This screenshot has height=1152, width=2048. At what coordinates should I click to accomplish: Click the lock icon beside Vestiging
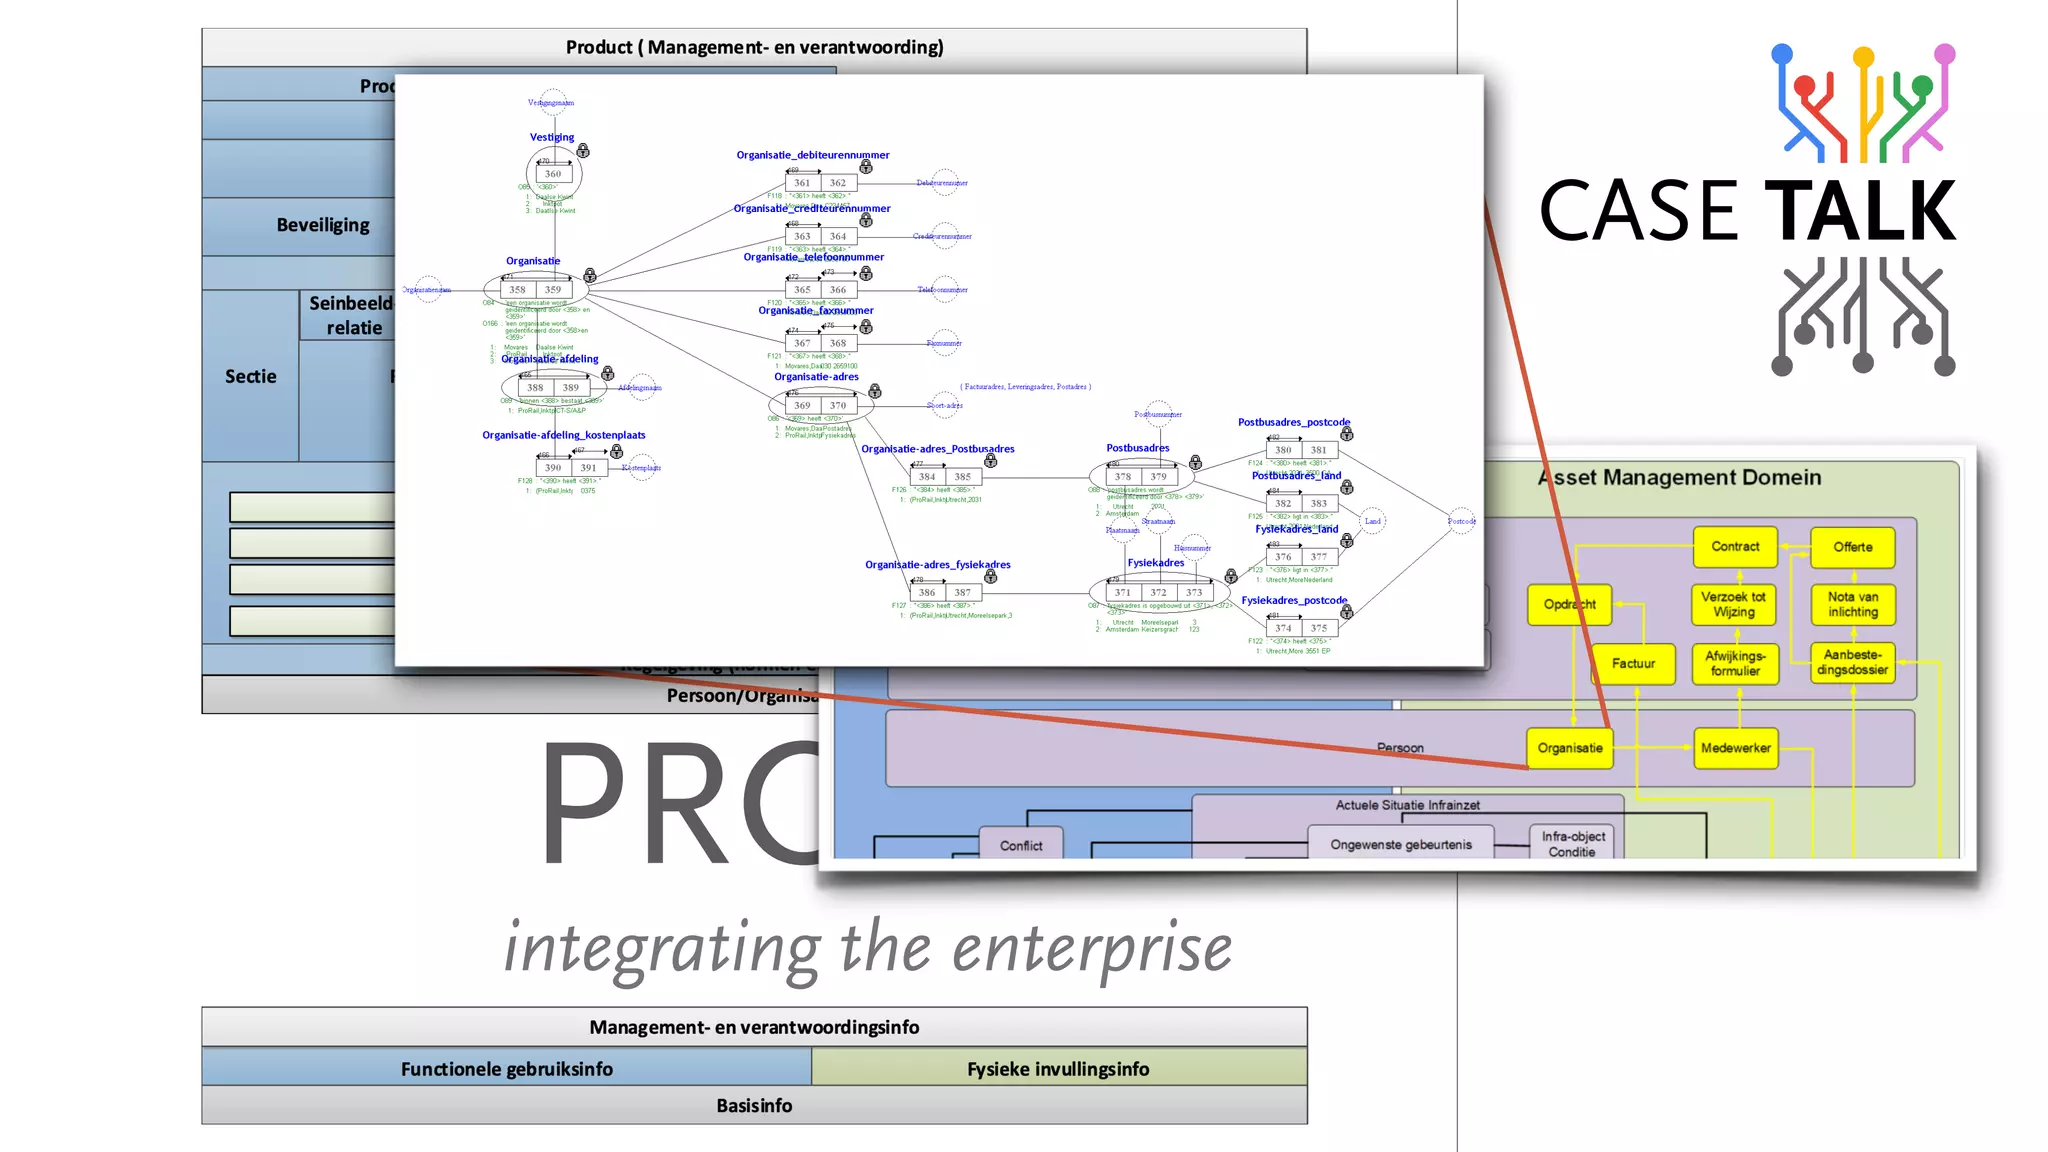point(583,151)
